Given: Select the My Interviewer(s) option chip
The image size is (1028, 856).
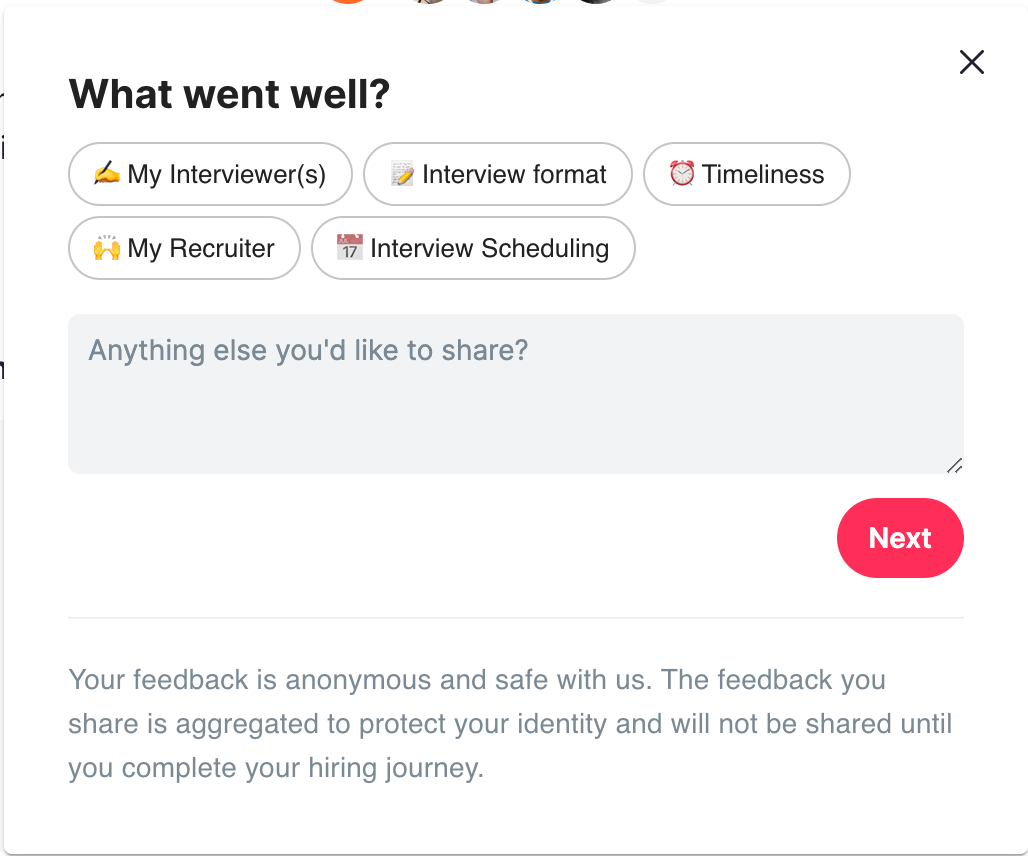Looking at the screenshot, I should pyautogui.click(x=210, y=174).
